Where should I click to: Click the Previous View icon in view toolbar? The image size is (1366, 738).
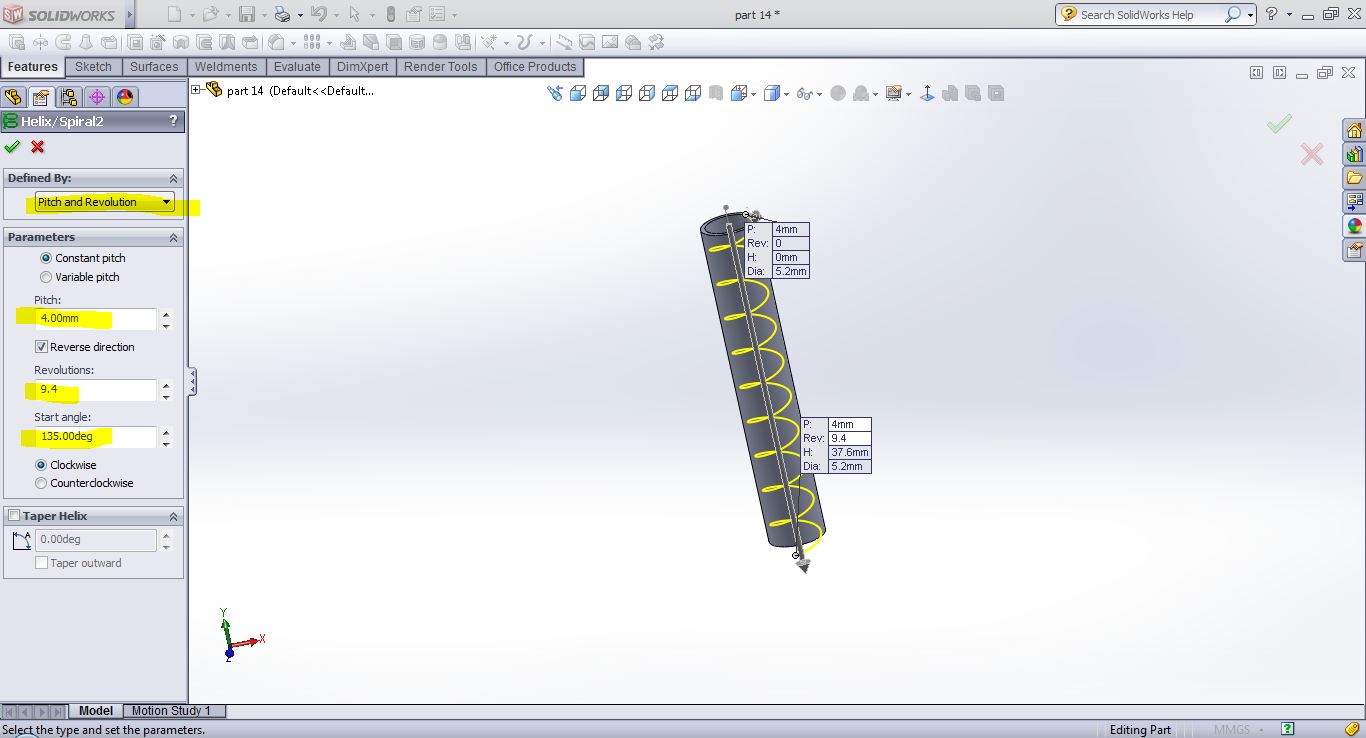pos(555,93)
